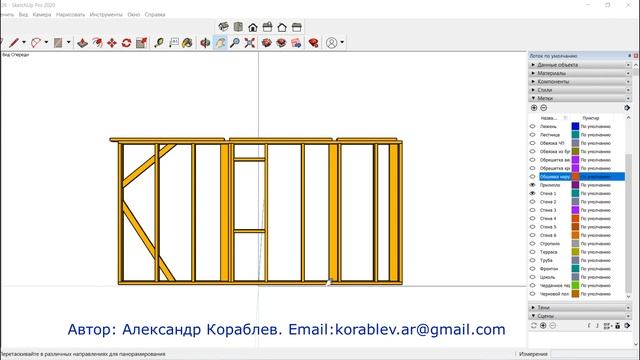
Task: Open the 3D Warehouse
Action: click(267, 42)
